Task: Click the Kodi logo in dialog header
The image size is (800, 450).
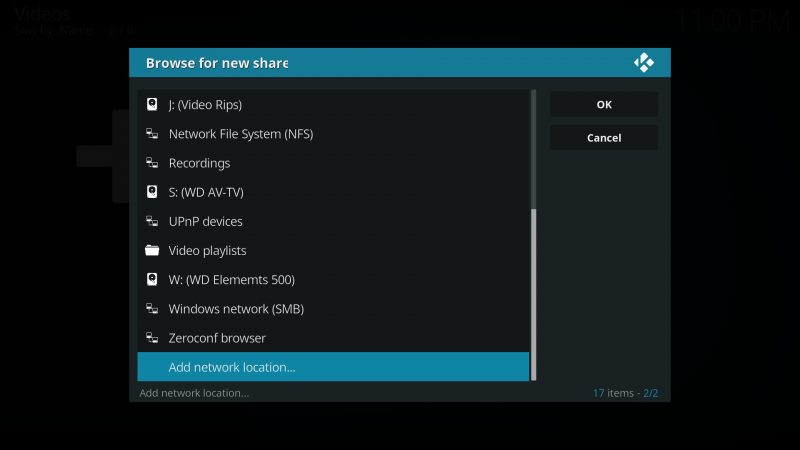Action: pyautogui.click(x=643, y=63)
